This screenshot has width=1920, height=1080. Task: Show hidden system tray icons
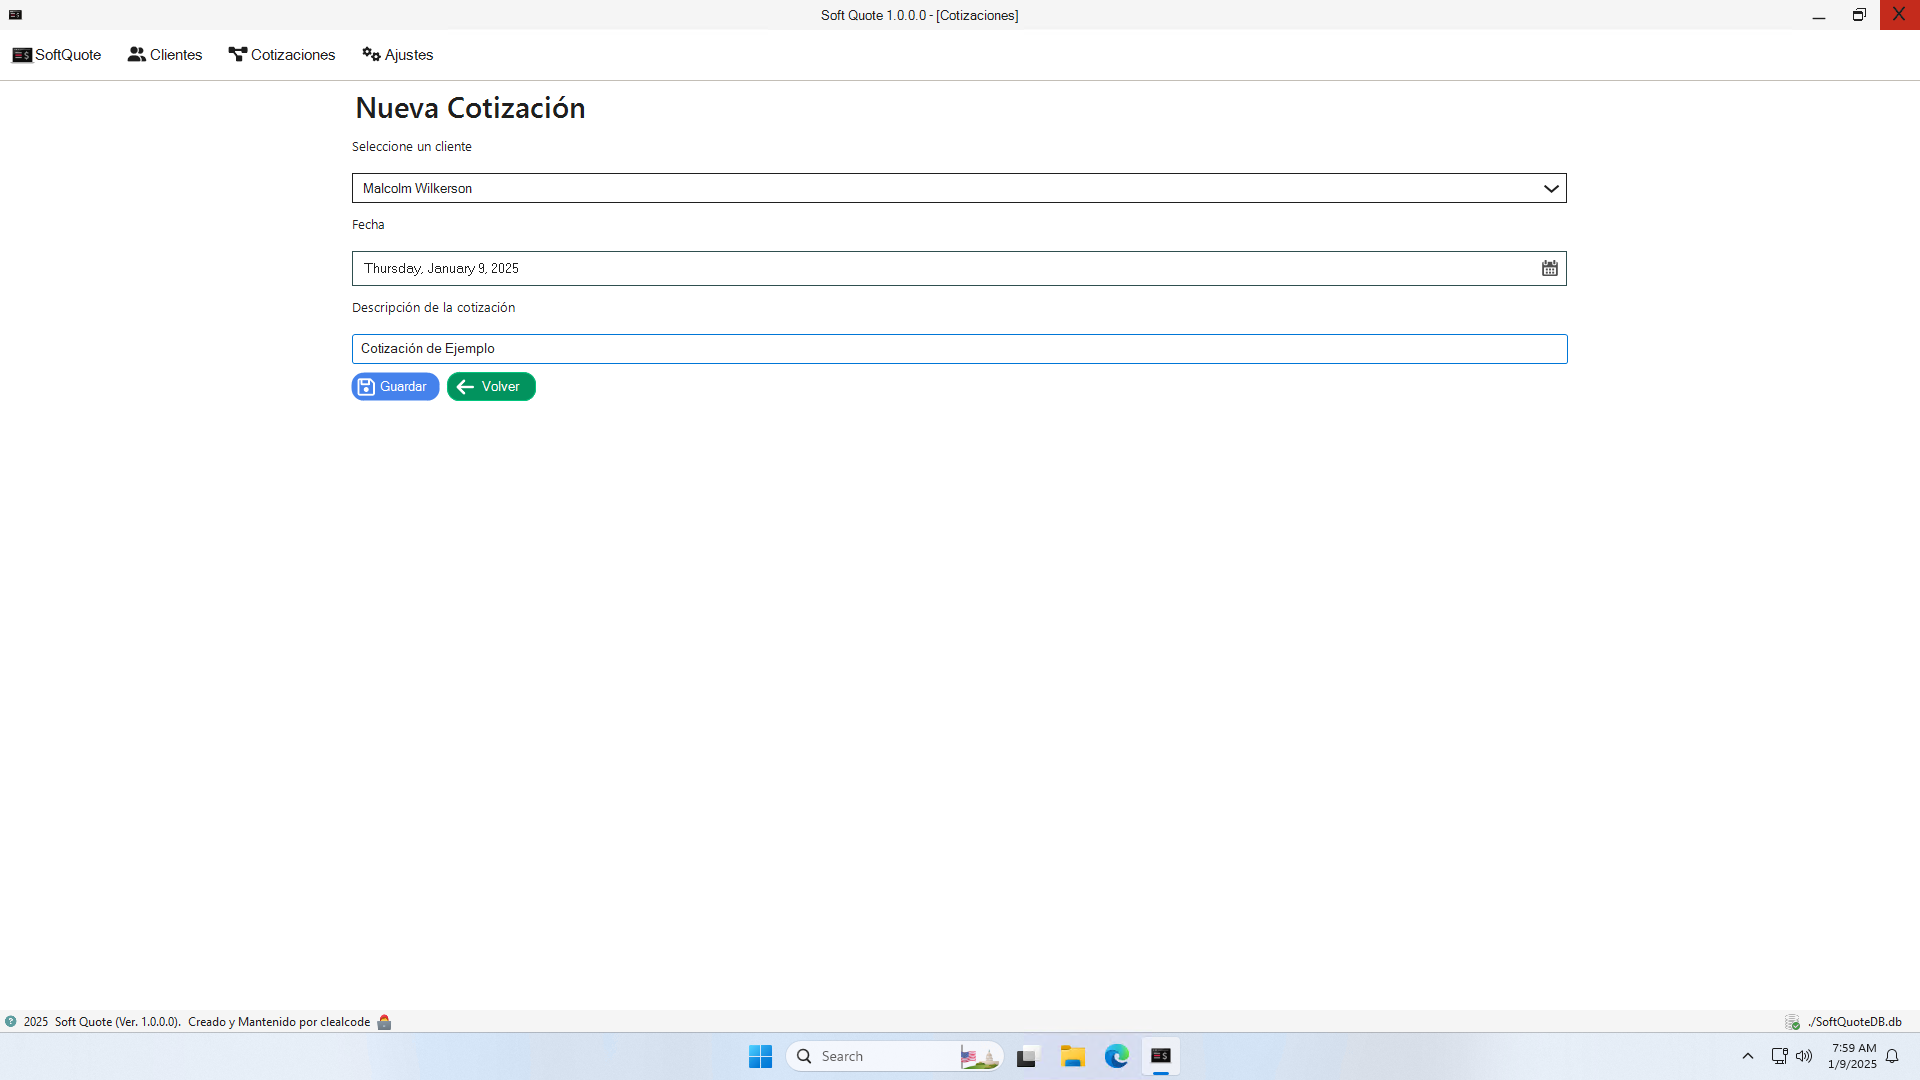pos(1748,1056)
